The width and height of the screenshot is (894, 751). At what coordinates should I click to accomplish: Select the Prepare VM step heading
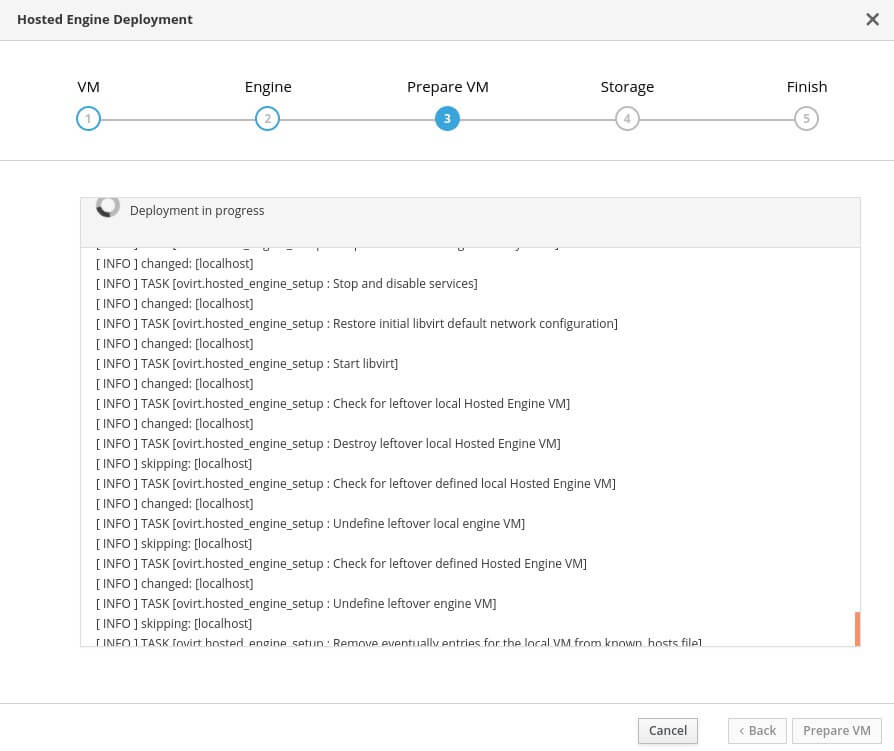point(447,87)
